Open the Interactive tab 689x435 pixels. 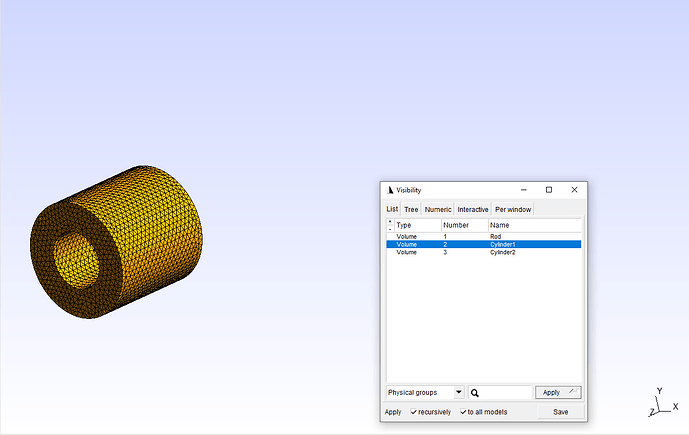[x=473, y=210]
